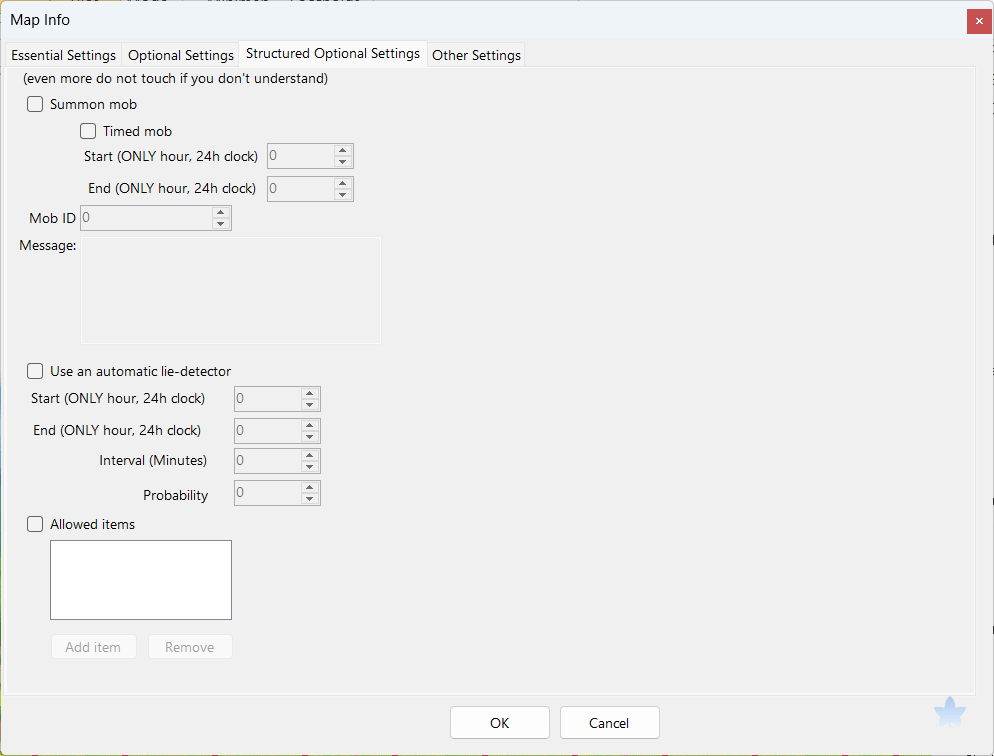Click inside the Allowed items list box

tap(141, 580)
